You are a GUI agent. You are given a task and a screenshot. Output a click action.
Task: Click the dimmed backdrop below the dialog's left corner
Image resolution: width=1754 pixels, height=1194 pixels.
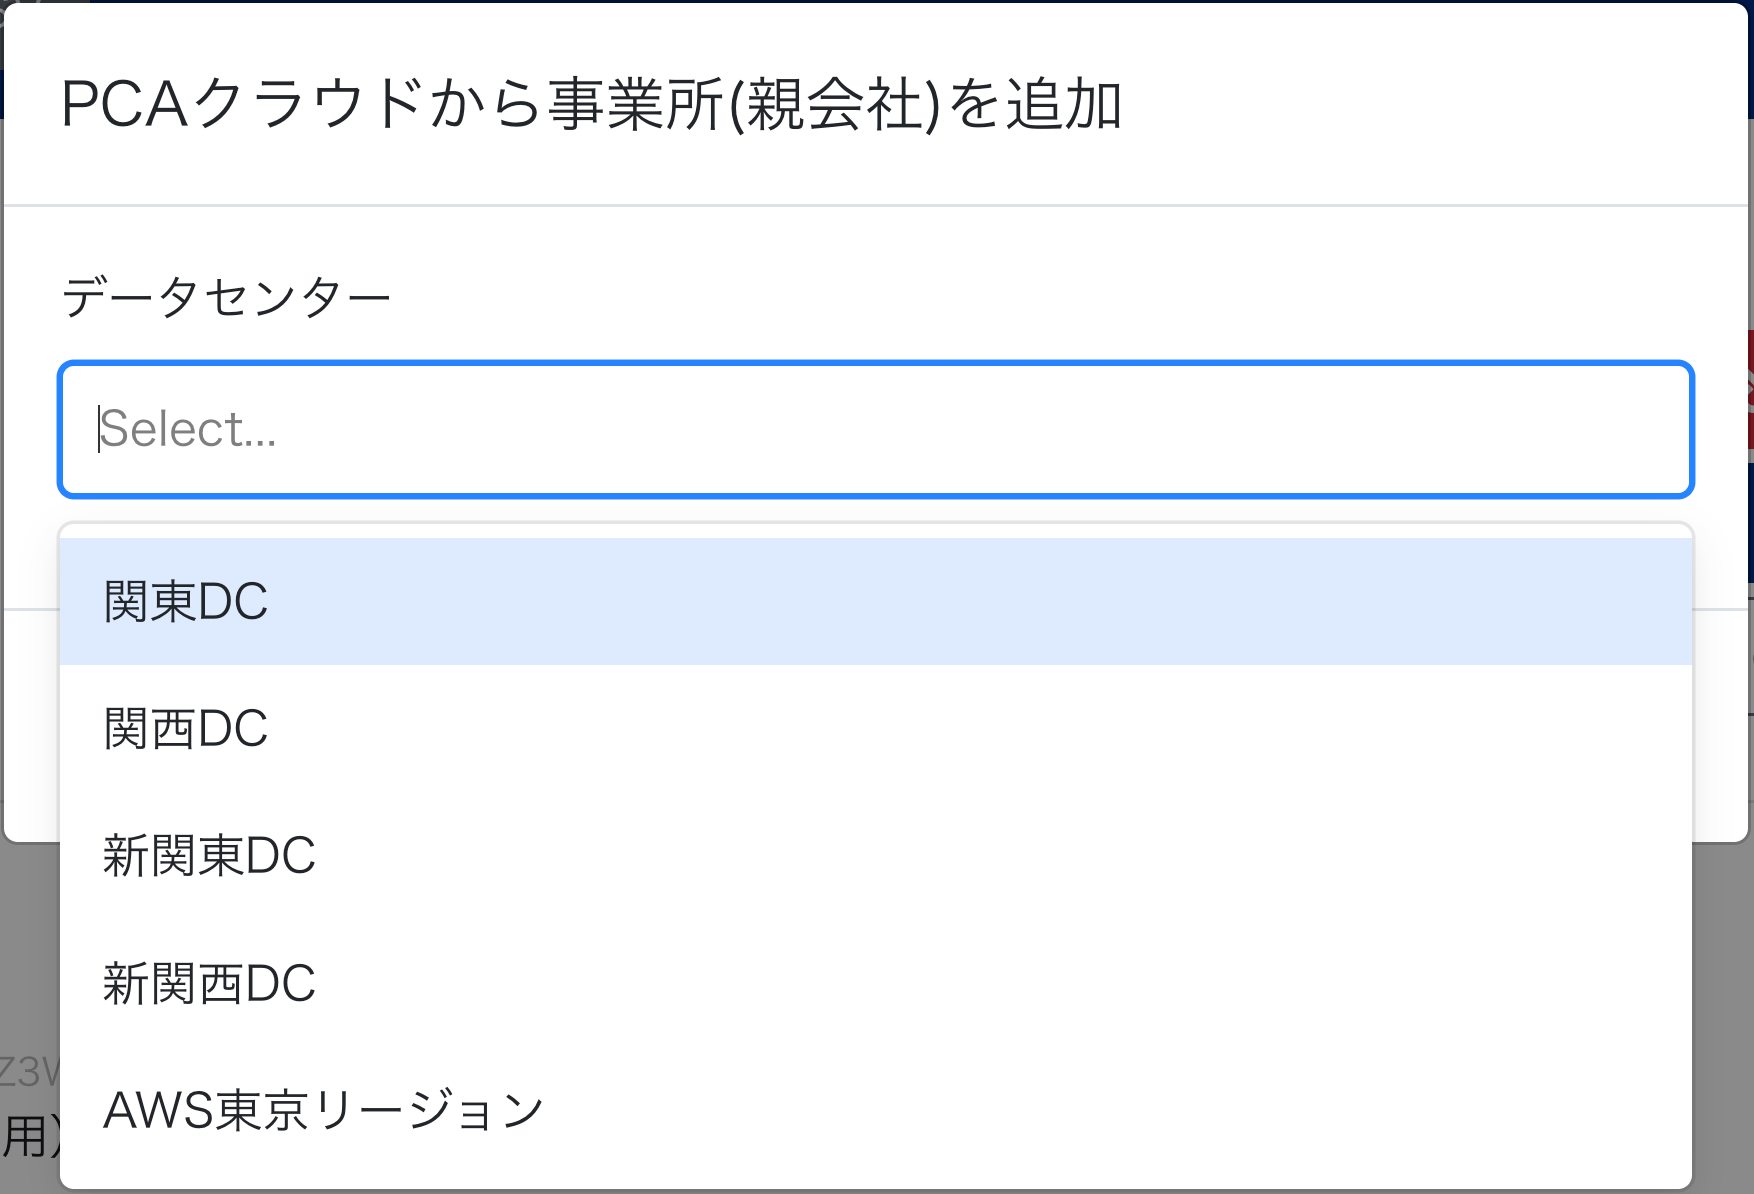click(x=30, y=920)
